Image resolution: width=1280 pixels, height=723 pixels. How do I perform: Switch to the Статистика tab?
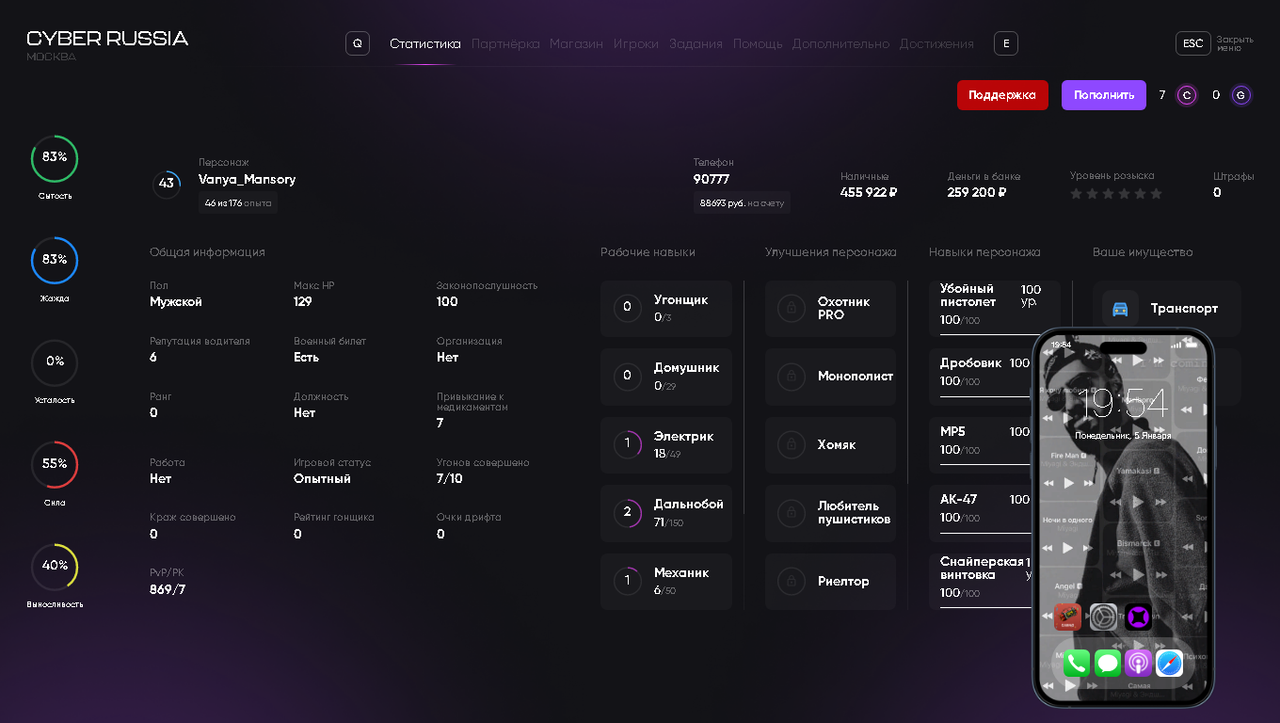click(x=425, y=44)
